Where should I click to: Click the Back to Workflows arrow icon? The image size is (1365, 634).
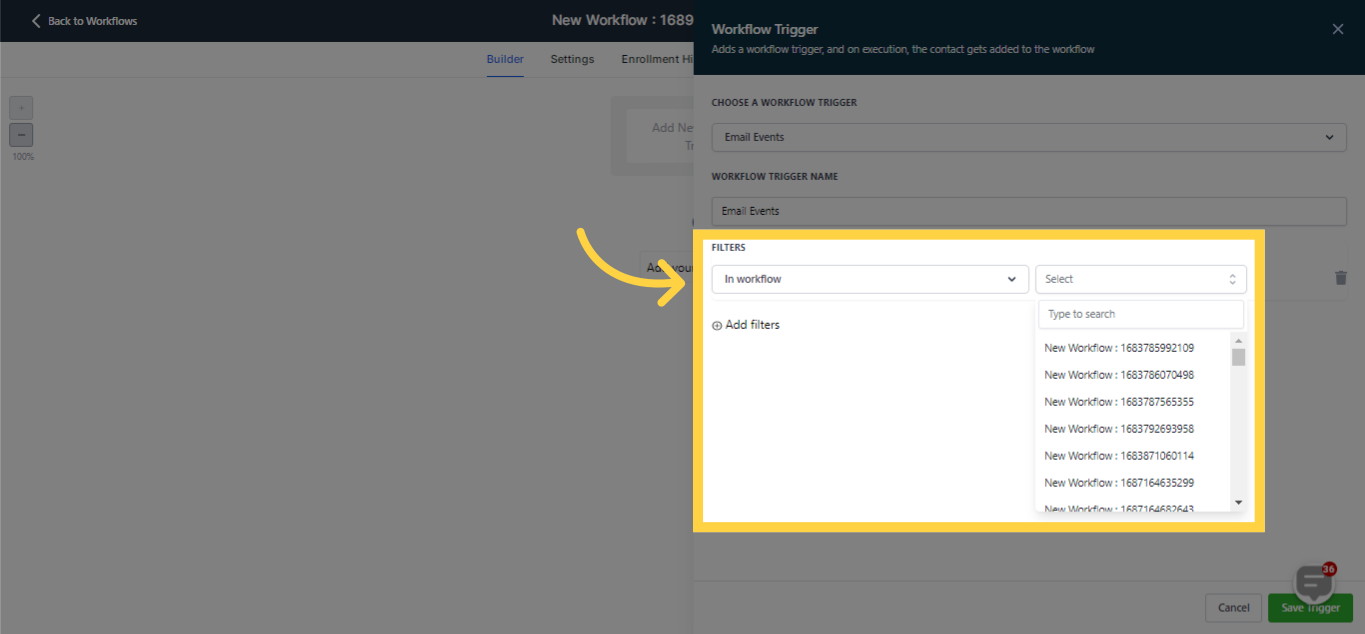click(x=36, y=20)
